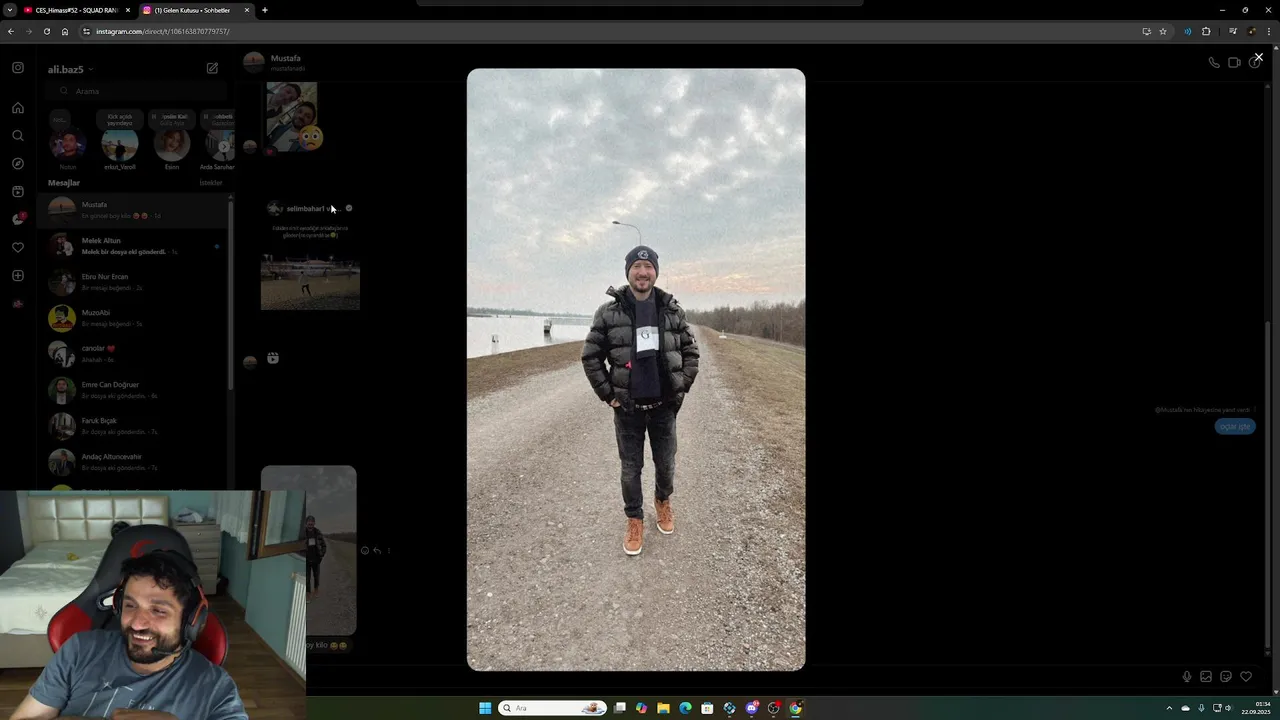Expand ali.baz5 account switcher
Image resolution: width=1280 pixels, height=720 pixels.
coord(70,69)
